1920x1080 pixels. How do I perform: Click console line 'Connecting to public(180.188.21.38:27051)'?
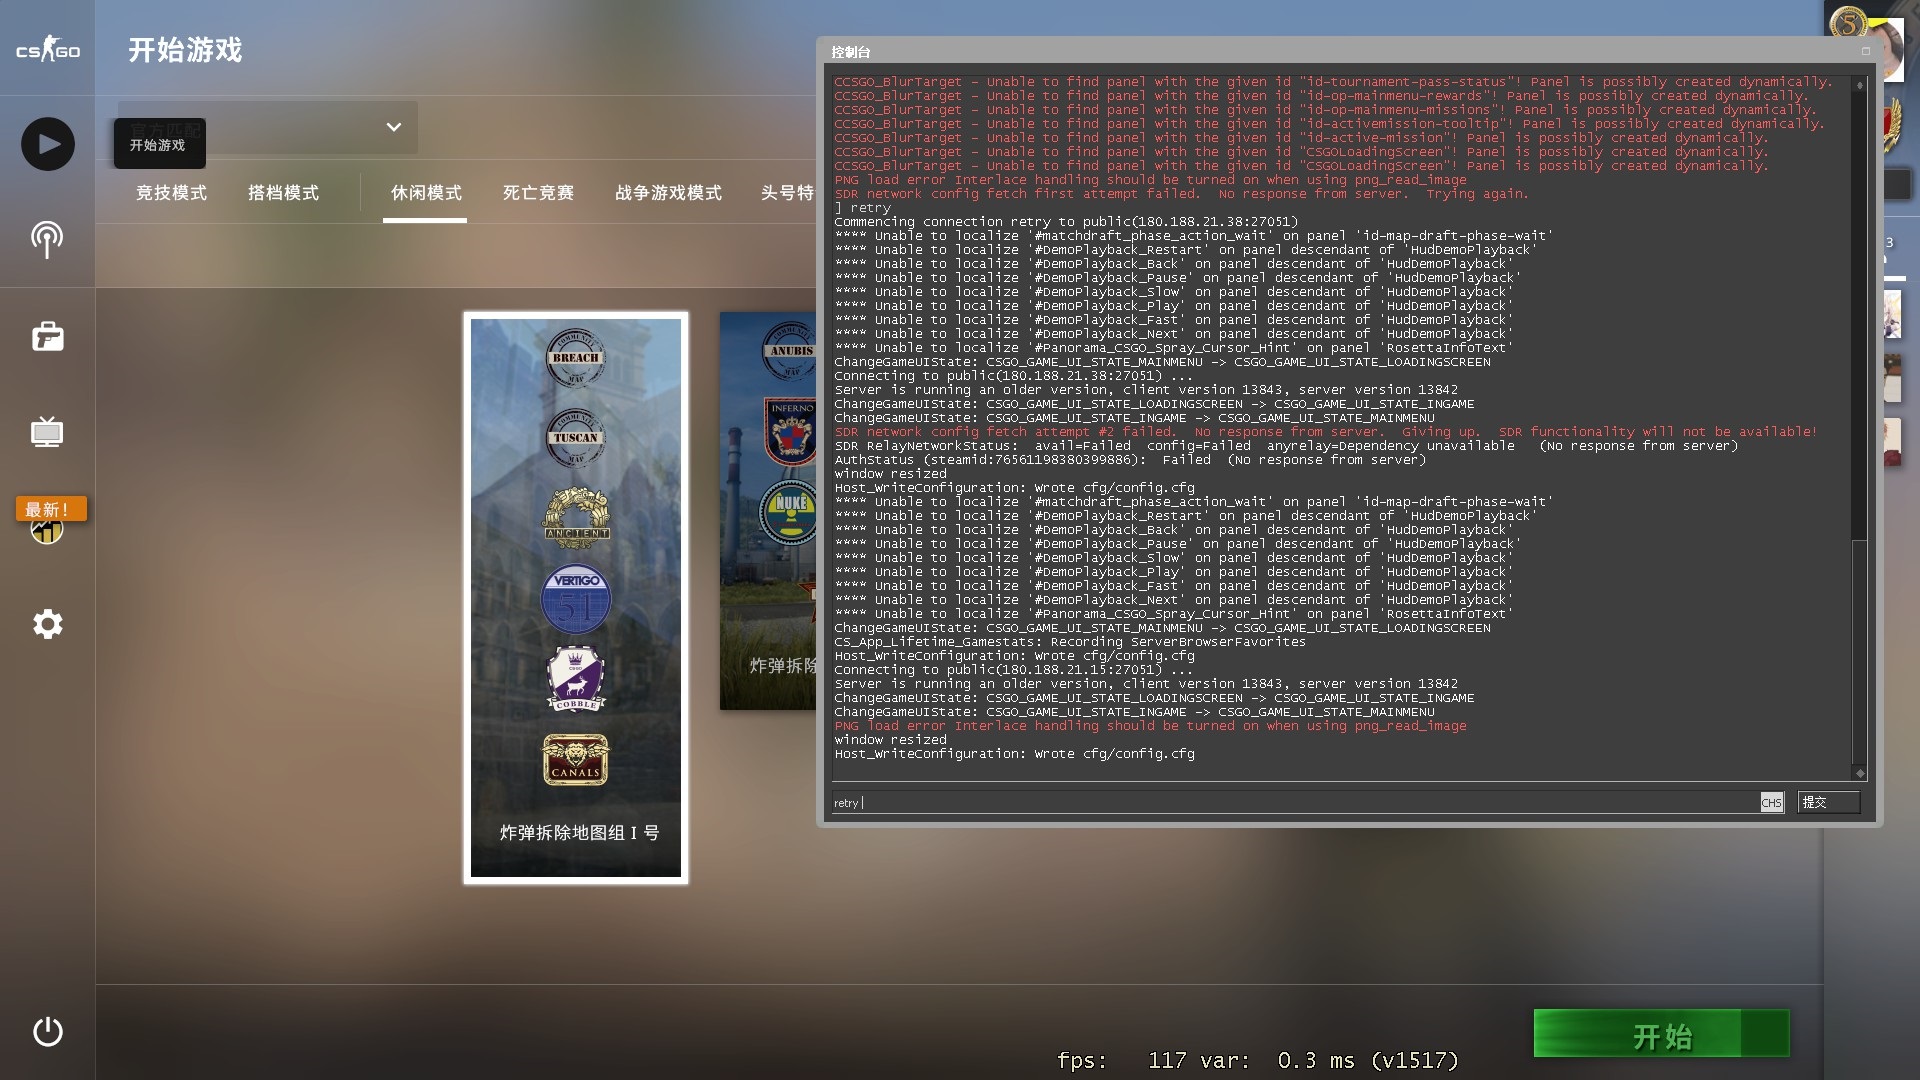1014,376
